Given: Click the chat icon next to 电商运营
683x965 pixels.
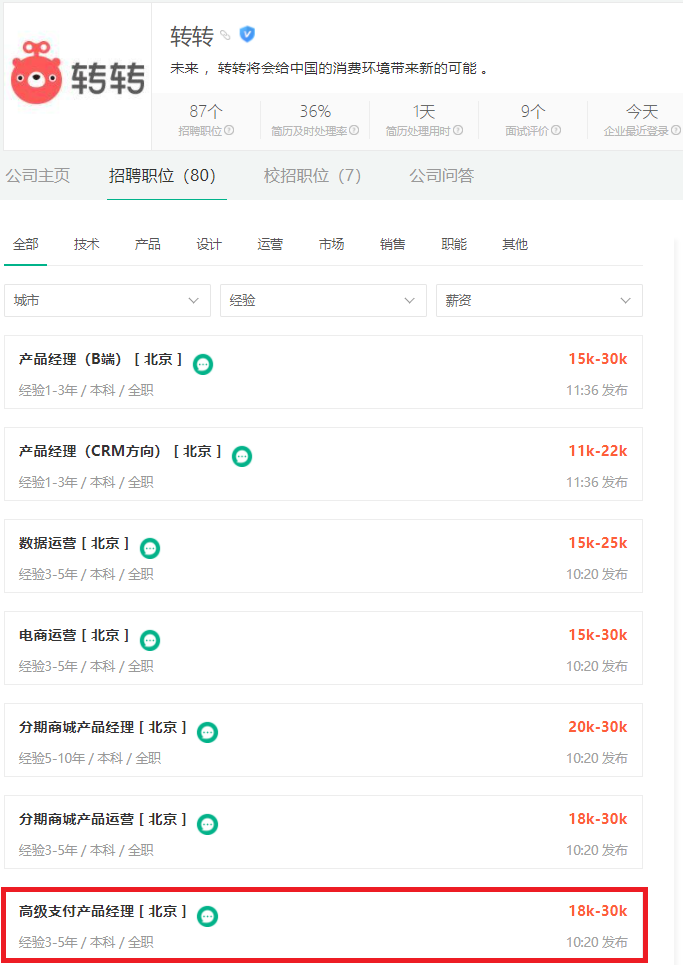Looking at the screenshot, I should click(x=149, y=640).
